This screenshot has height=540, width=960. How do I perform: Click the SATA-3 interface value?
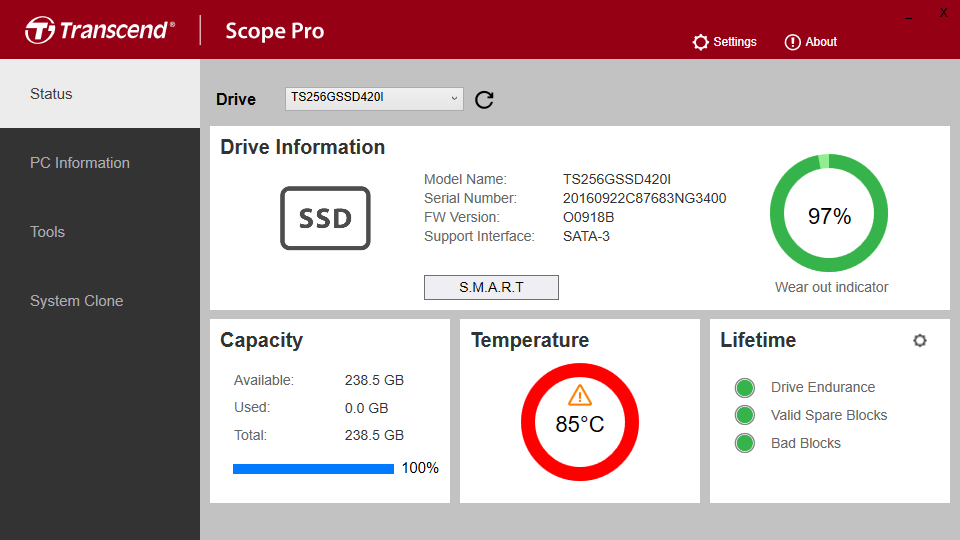[x=587, y=236]
